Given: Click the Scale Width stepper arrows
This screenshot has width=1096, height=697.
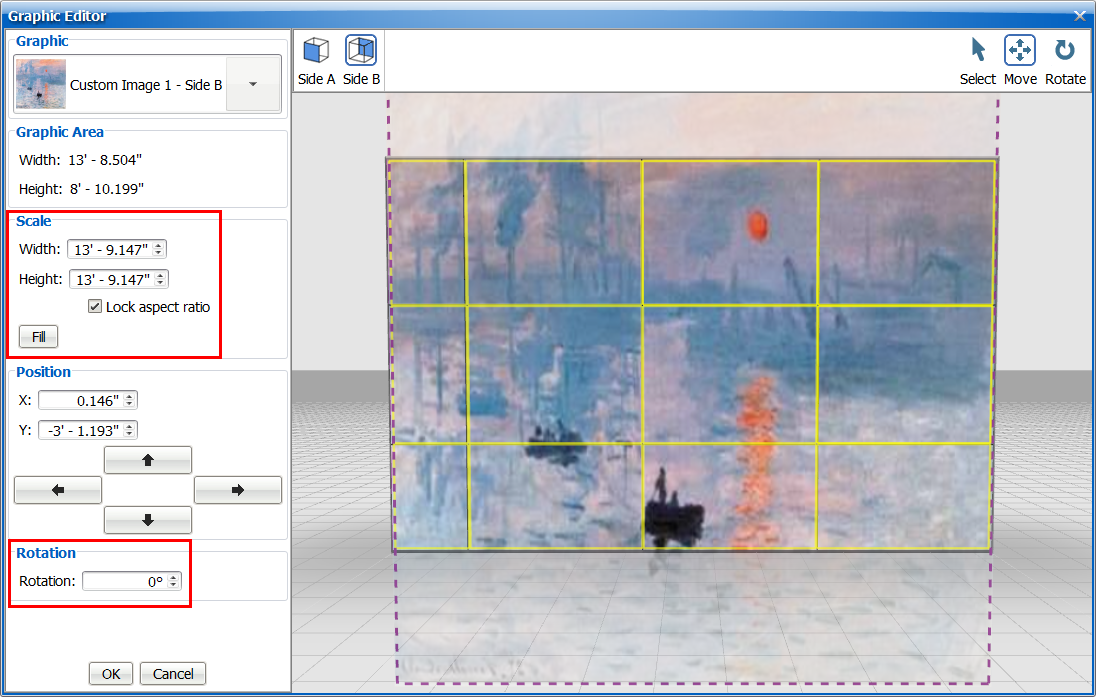Looking at the screenshot, I should 159,249.
